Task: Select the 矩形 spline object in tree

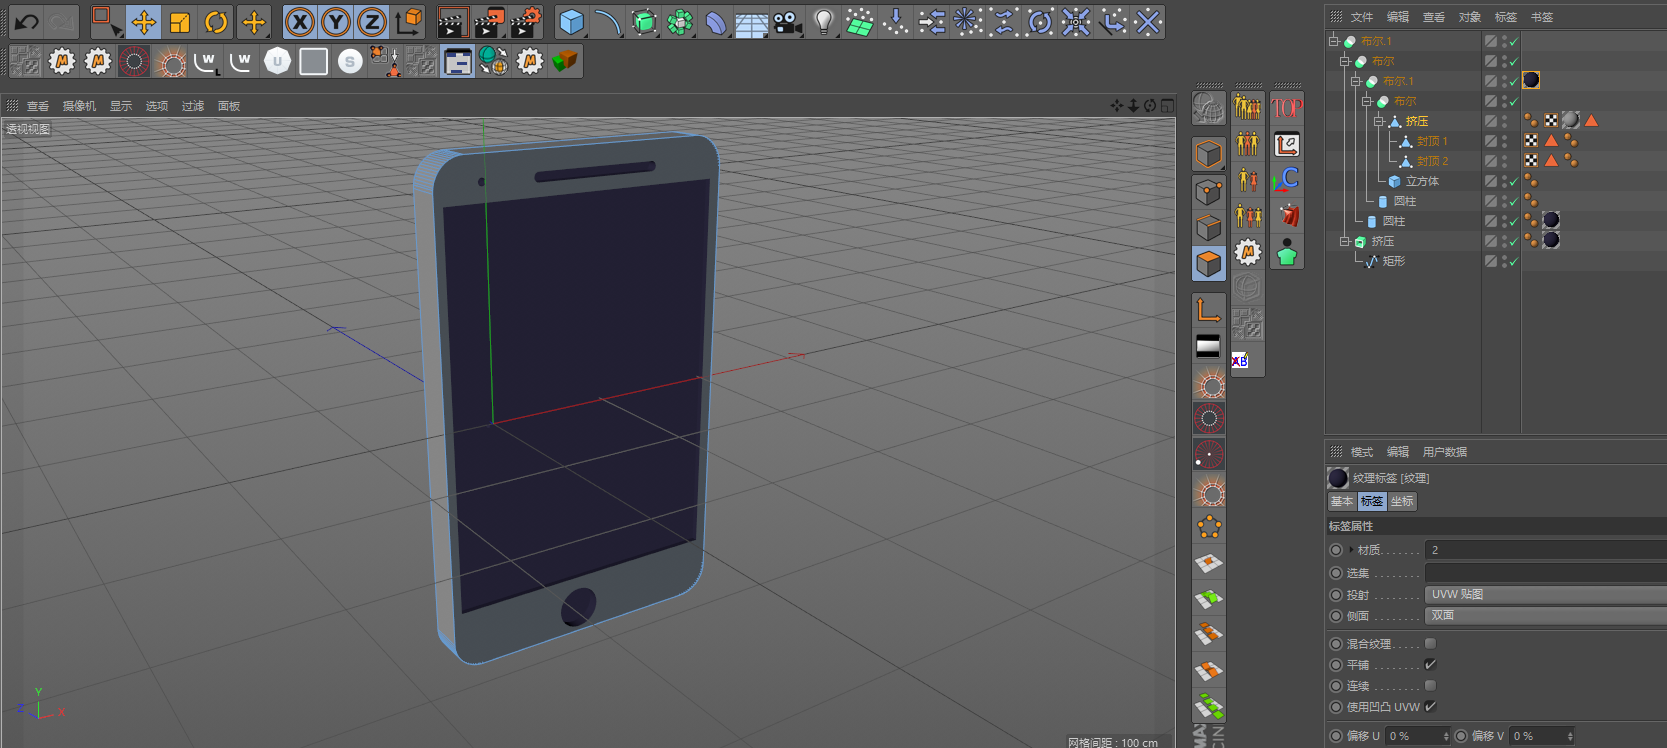Action: click(1393, 261)
